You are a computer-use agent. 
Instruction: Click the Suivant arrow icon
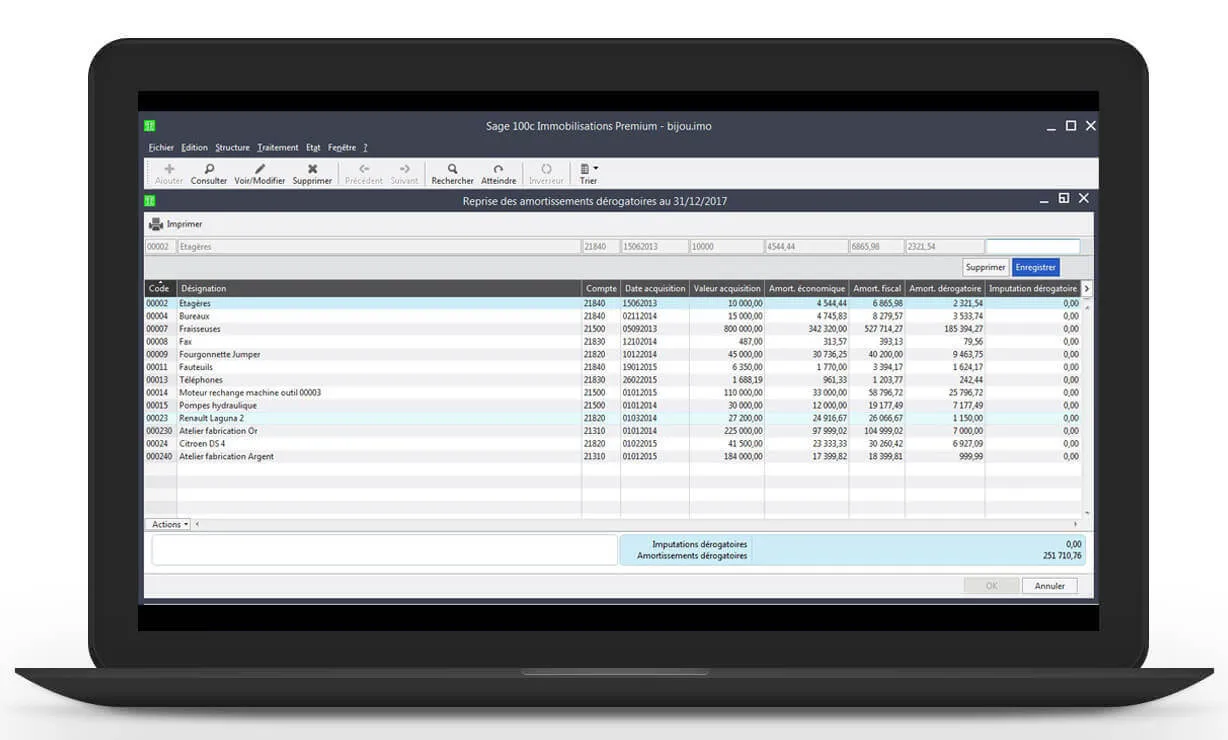(404, 170)
